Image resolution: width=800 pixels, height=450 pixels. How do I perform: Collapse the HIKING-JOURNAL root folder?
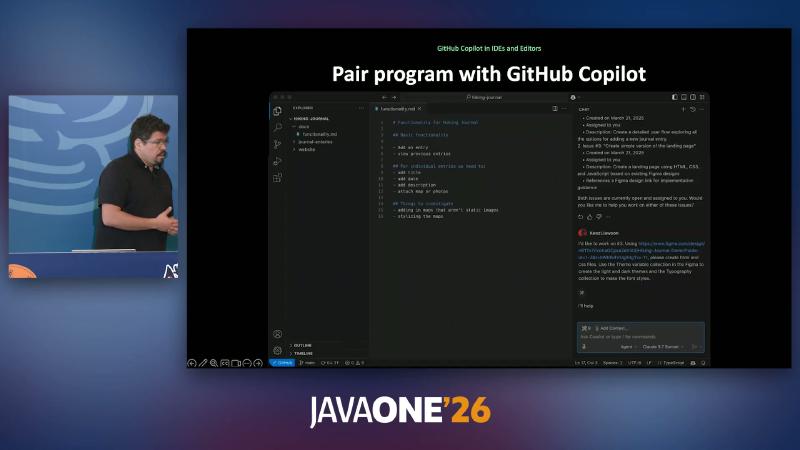(311, 119)
